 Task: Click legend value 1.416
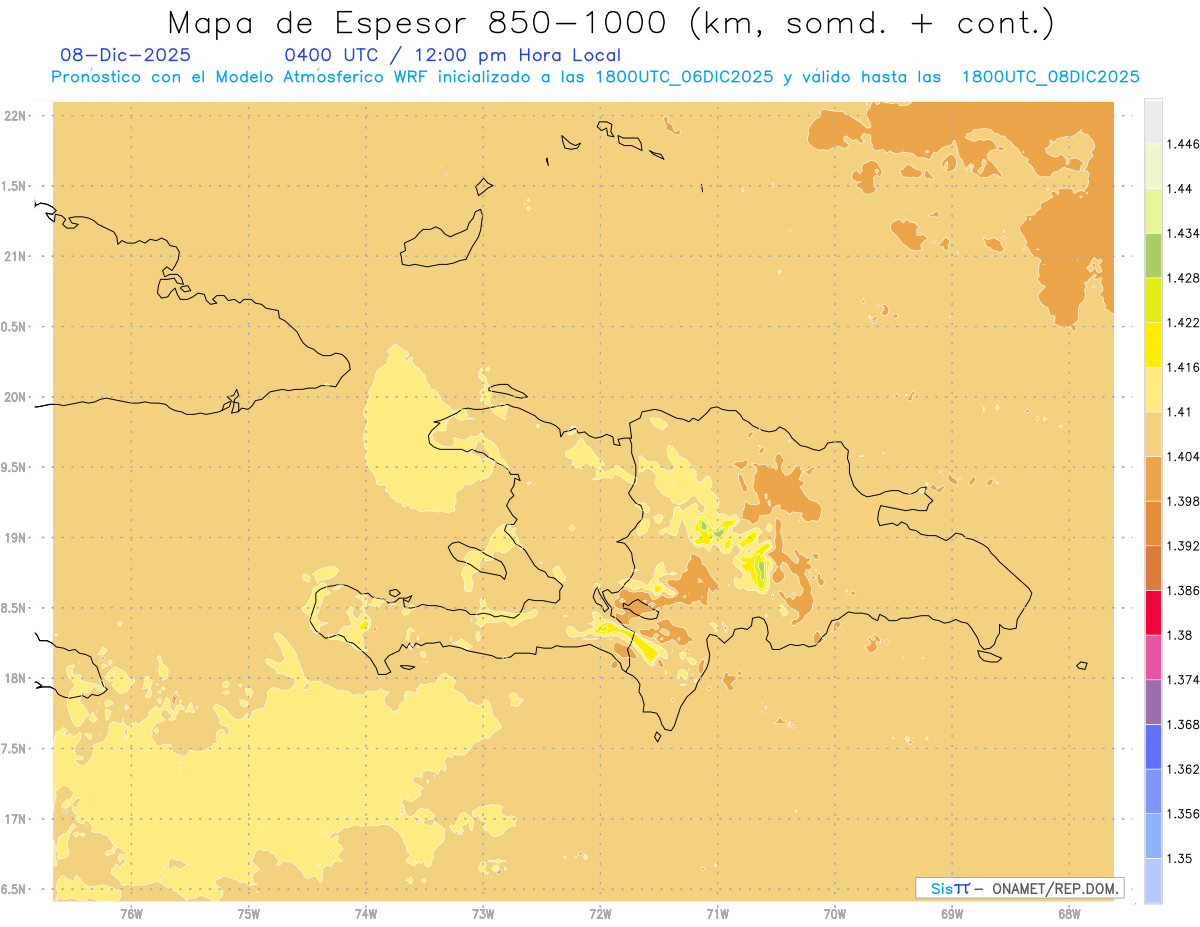pyautogui.click(x=1183, y=367)
